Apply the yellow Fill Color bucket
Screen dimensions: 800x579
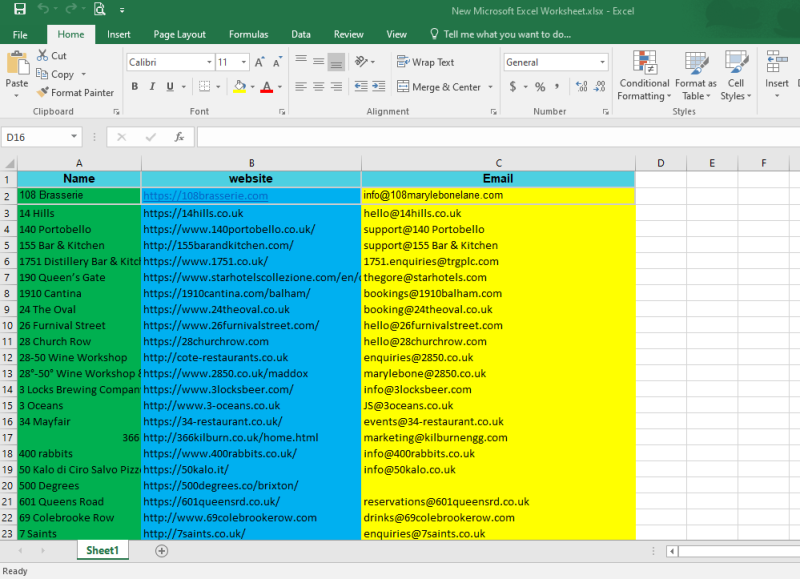pyautogui.click(x=240, y=86)
